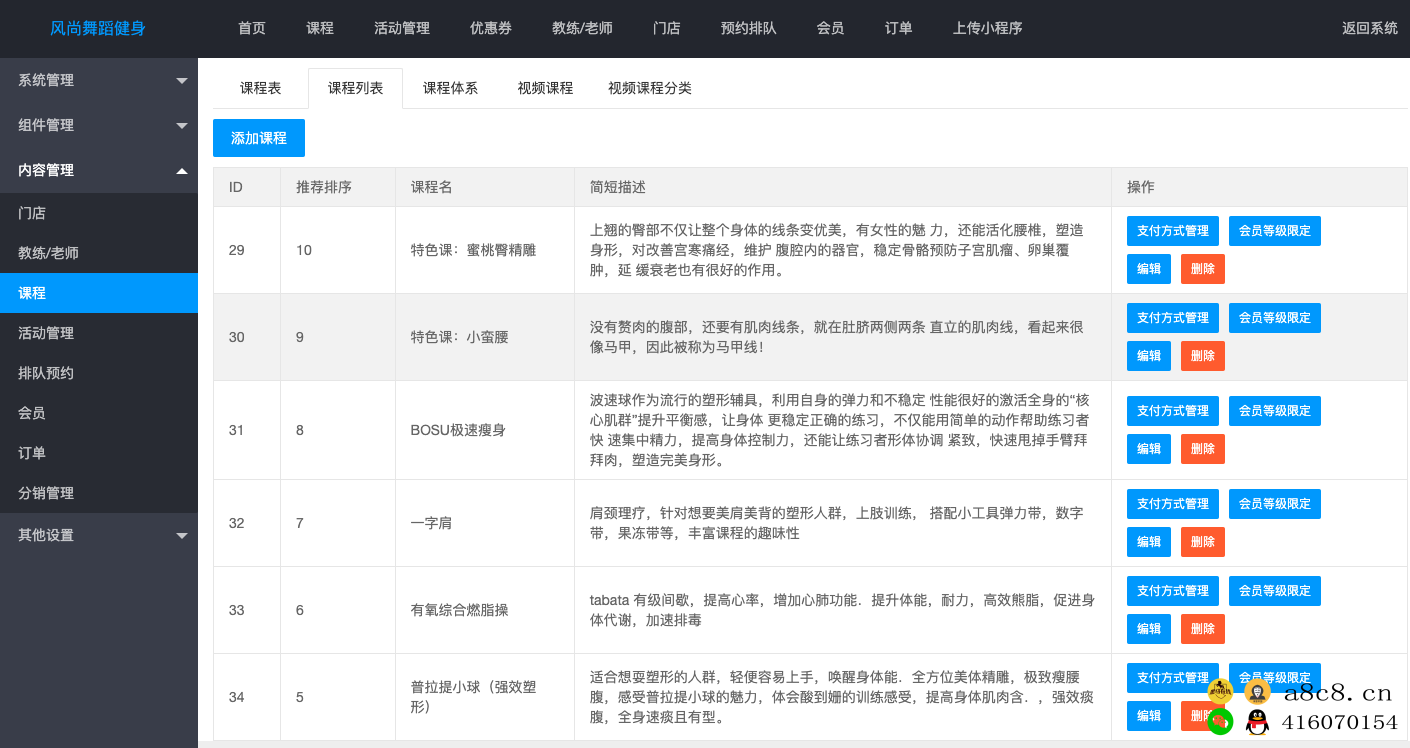The image size is (1410, 748).
Task: Edit the 小蛮腰 course
Action: (x=1149, y=356)
